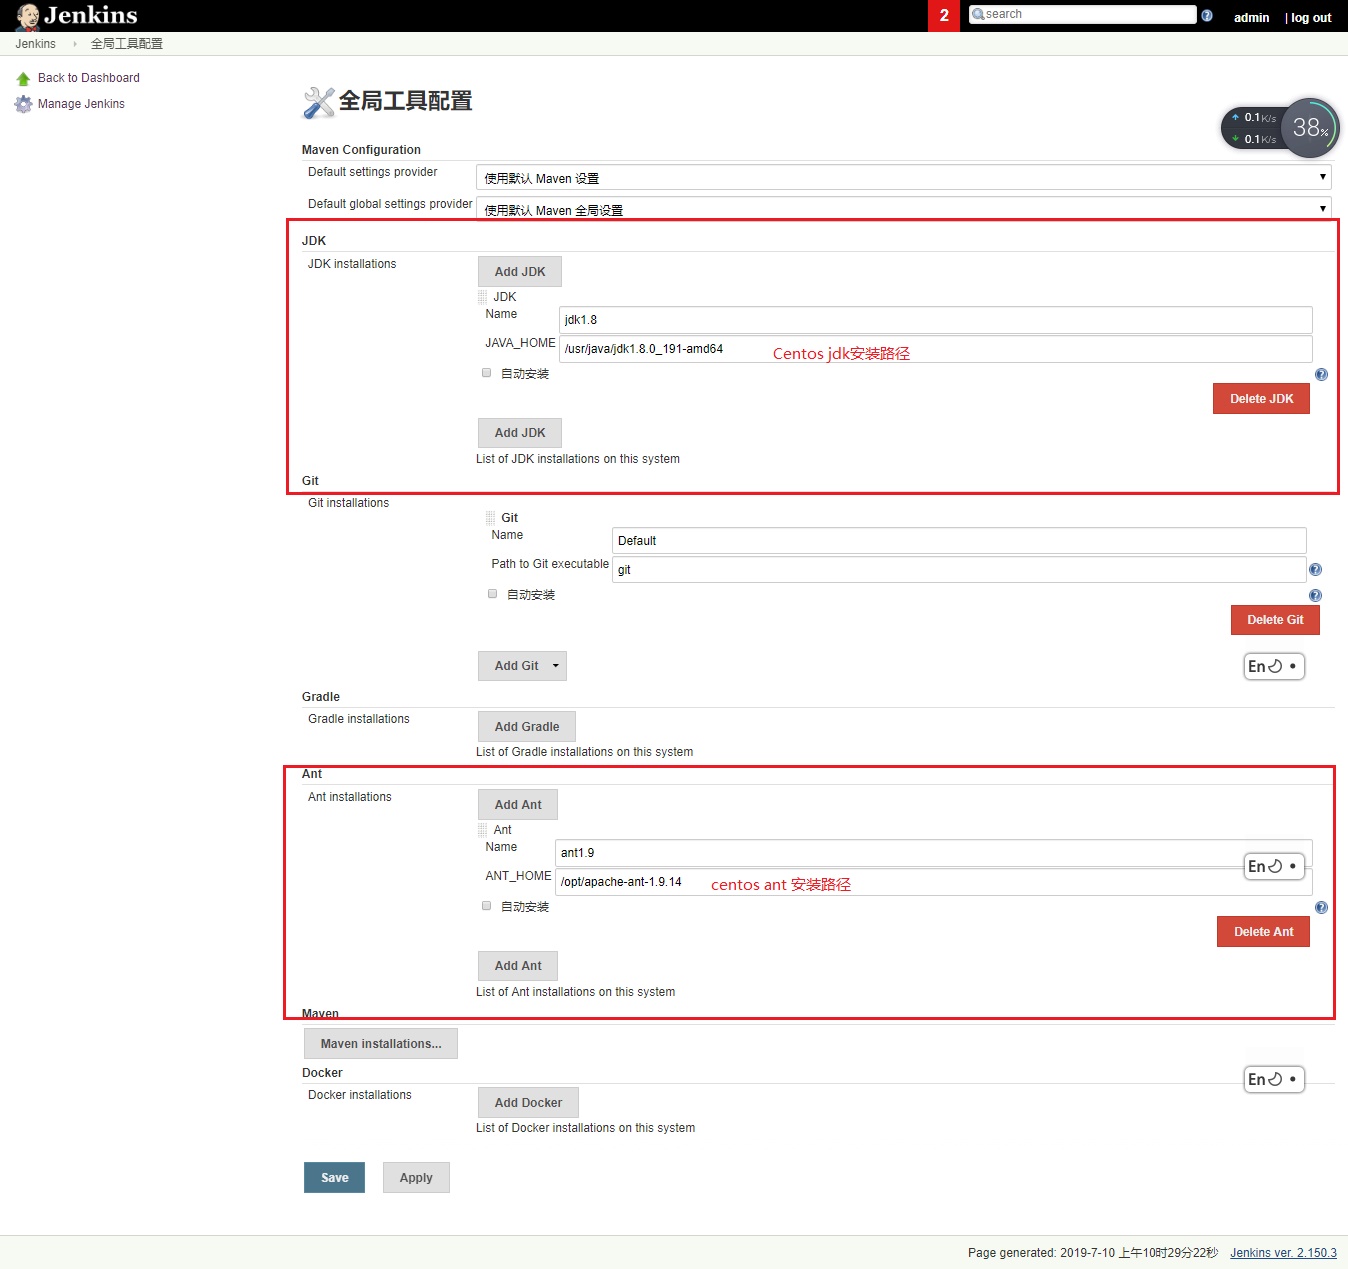Click the Delete Git button
The width and height of the screenshot is (1348, 1269).
pos(1275,620)
